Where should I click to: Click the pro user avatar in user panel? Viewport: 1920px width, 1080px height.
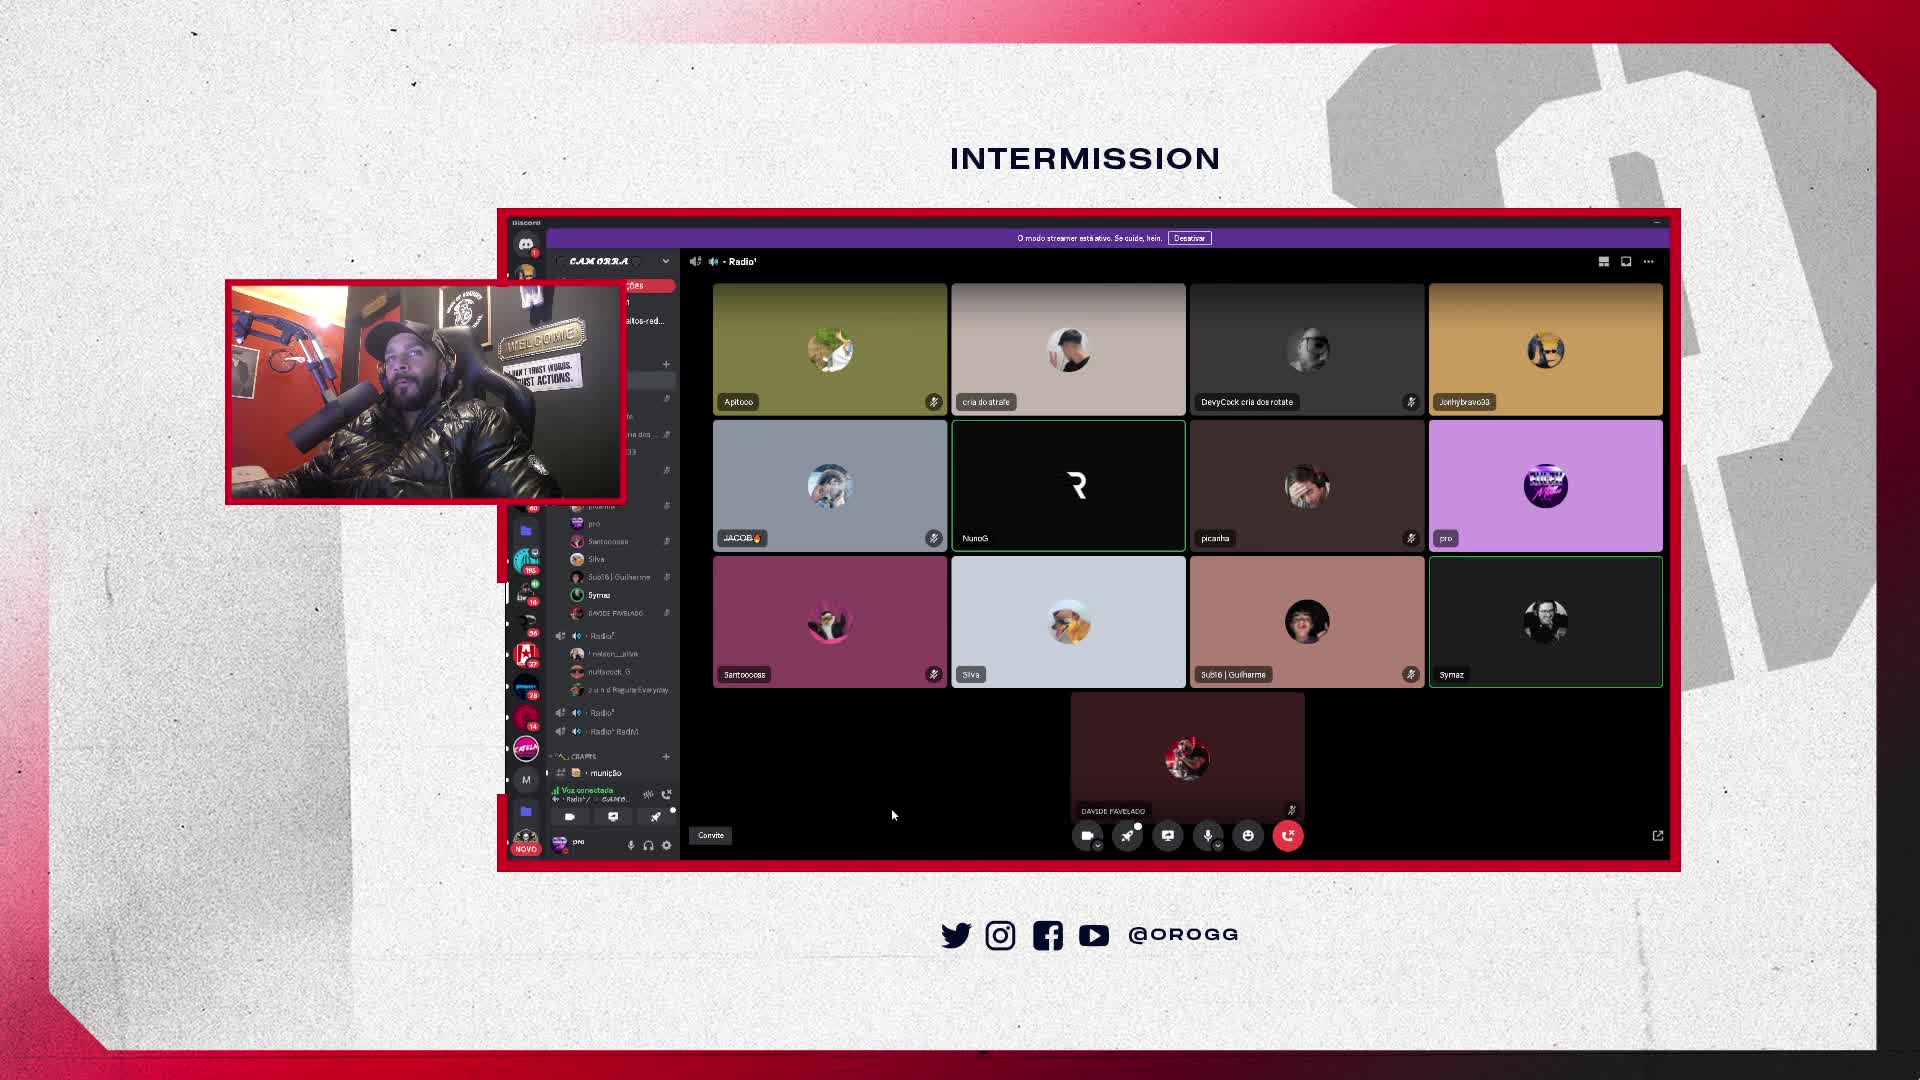point(560,844)
